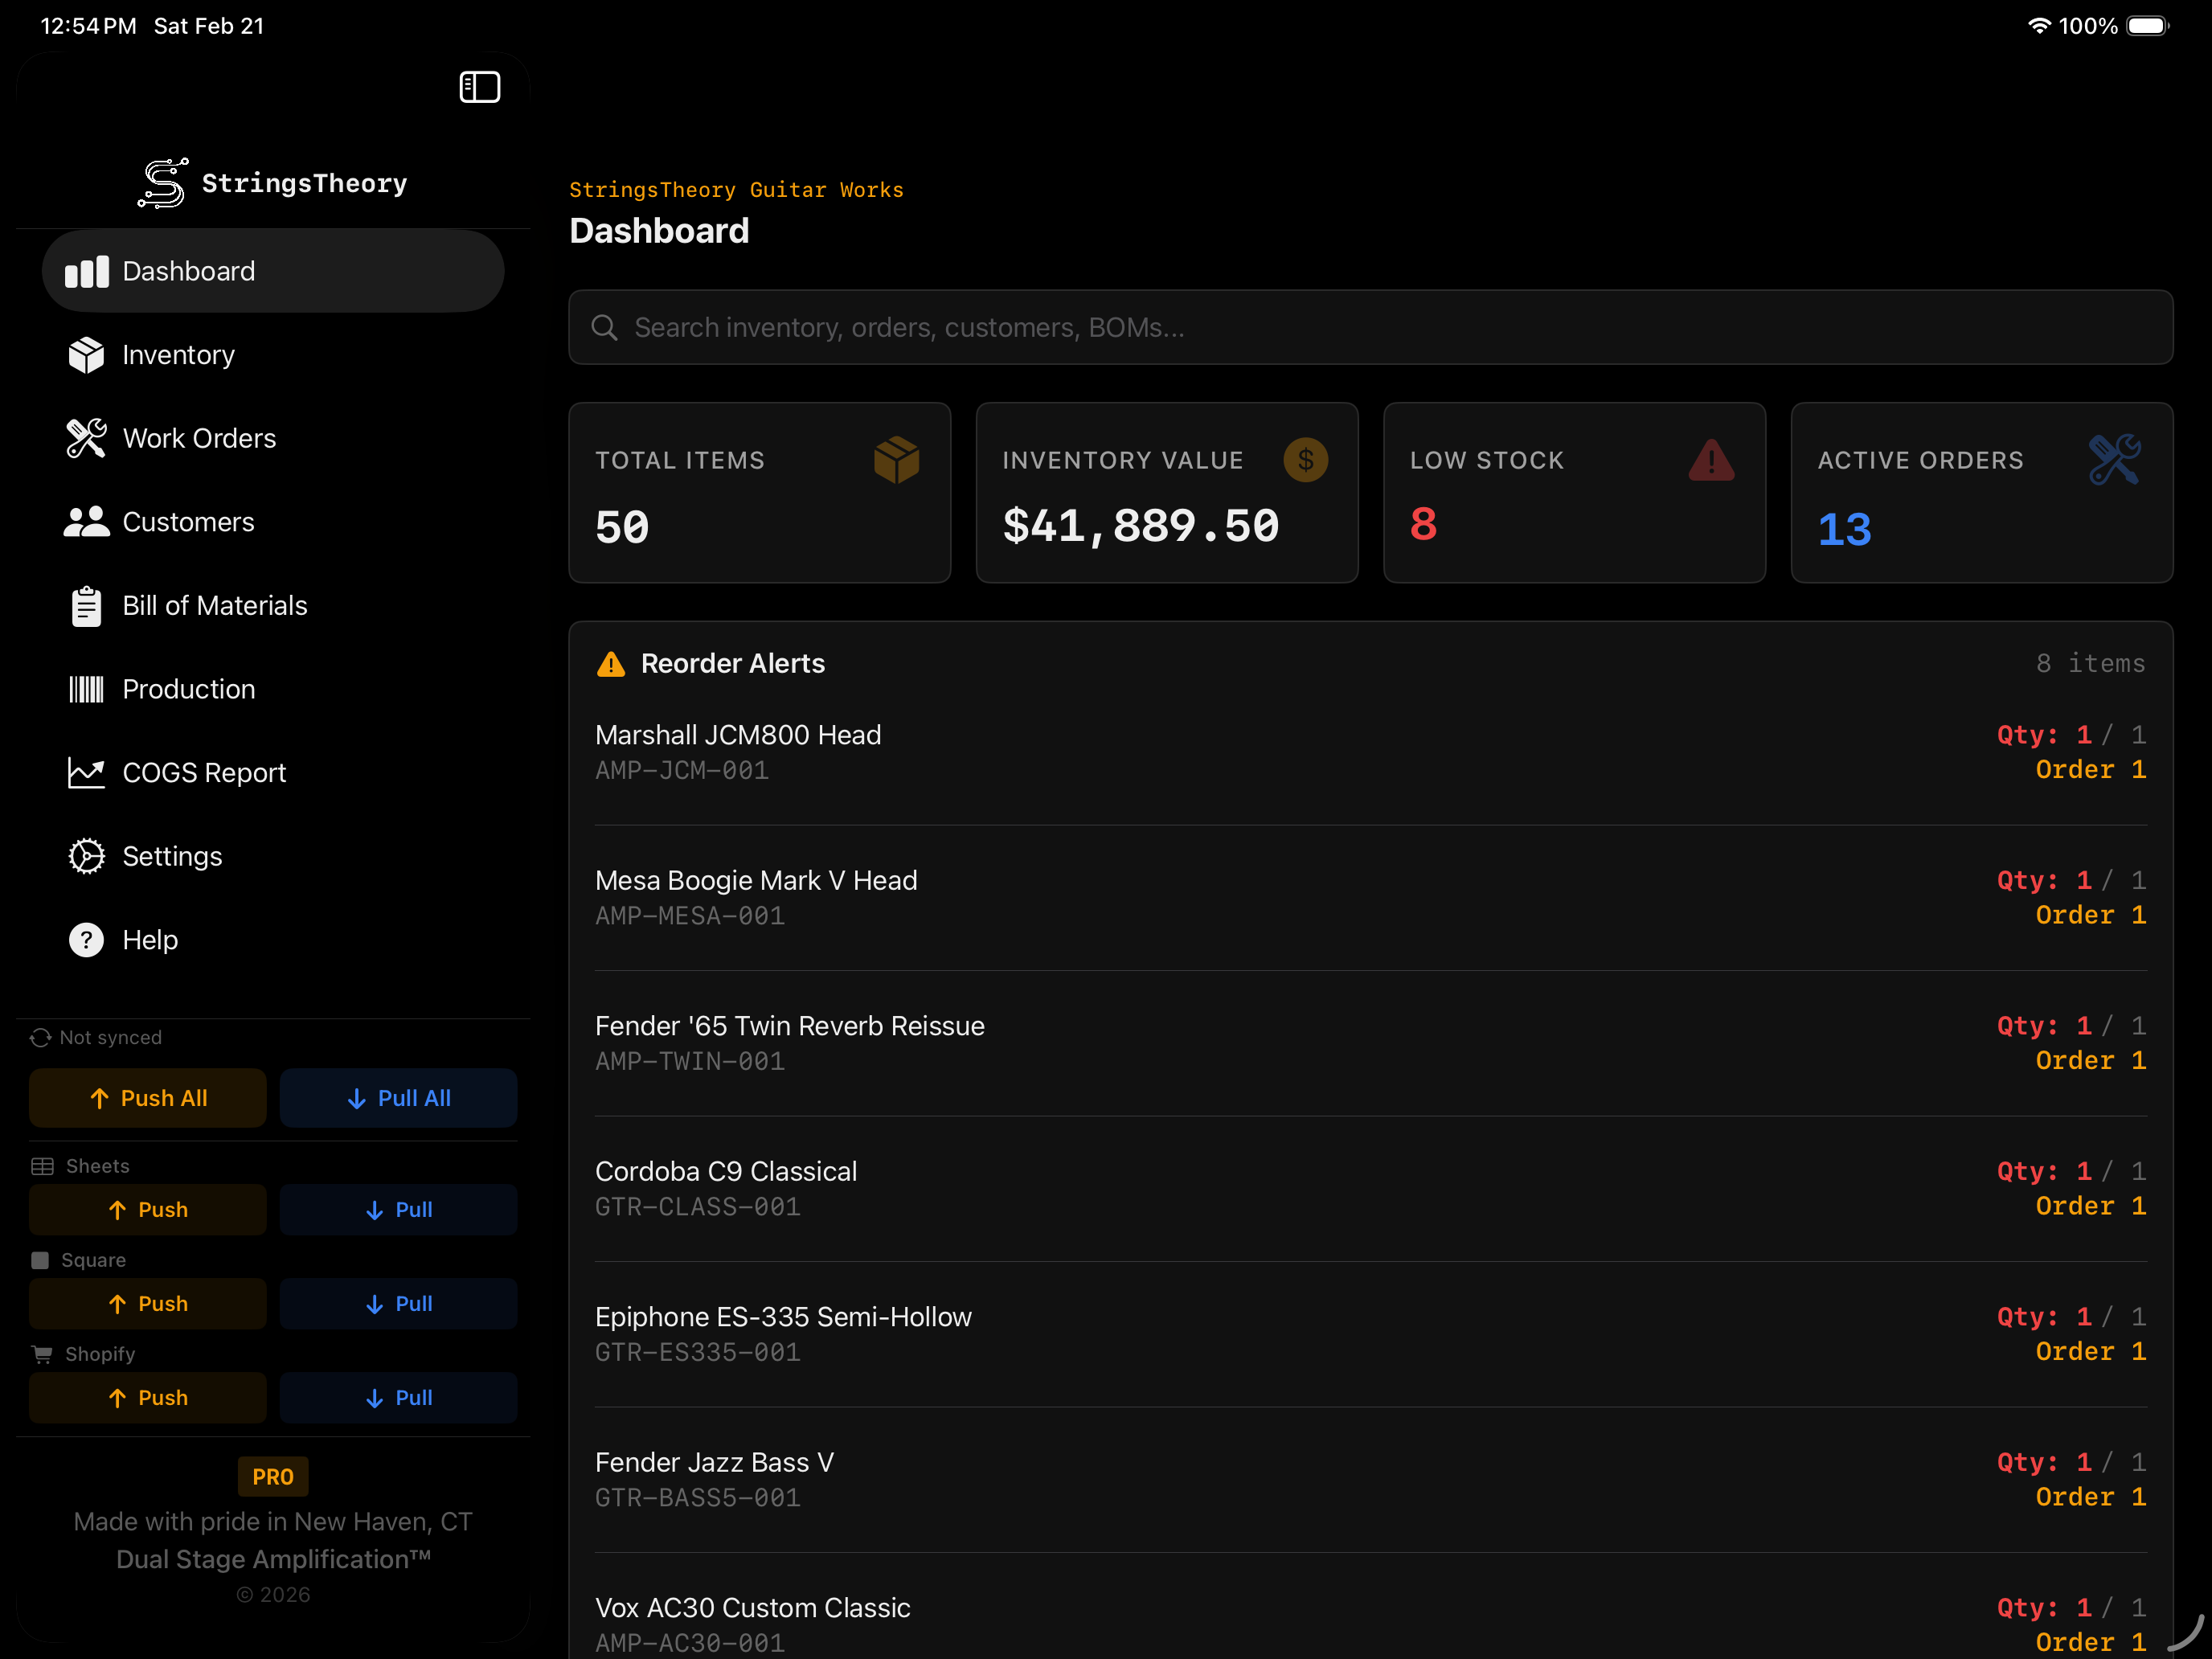
Task: Push data to Sheets
Action: pos(147,1209)
